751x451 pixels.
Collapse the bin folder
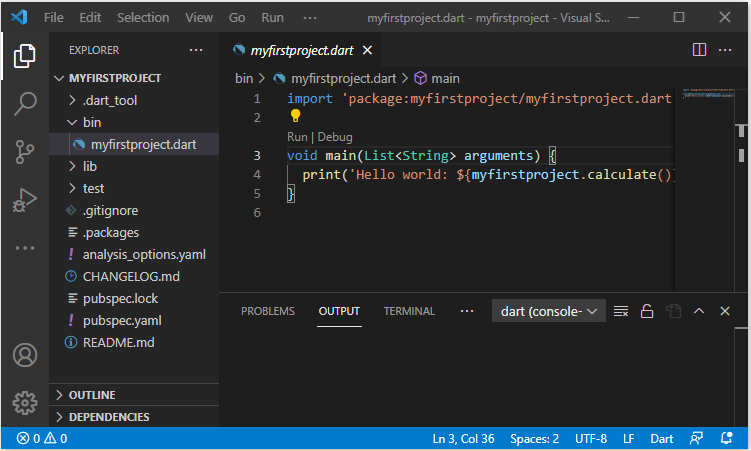(91, 123)
